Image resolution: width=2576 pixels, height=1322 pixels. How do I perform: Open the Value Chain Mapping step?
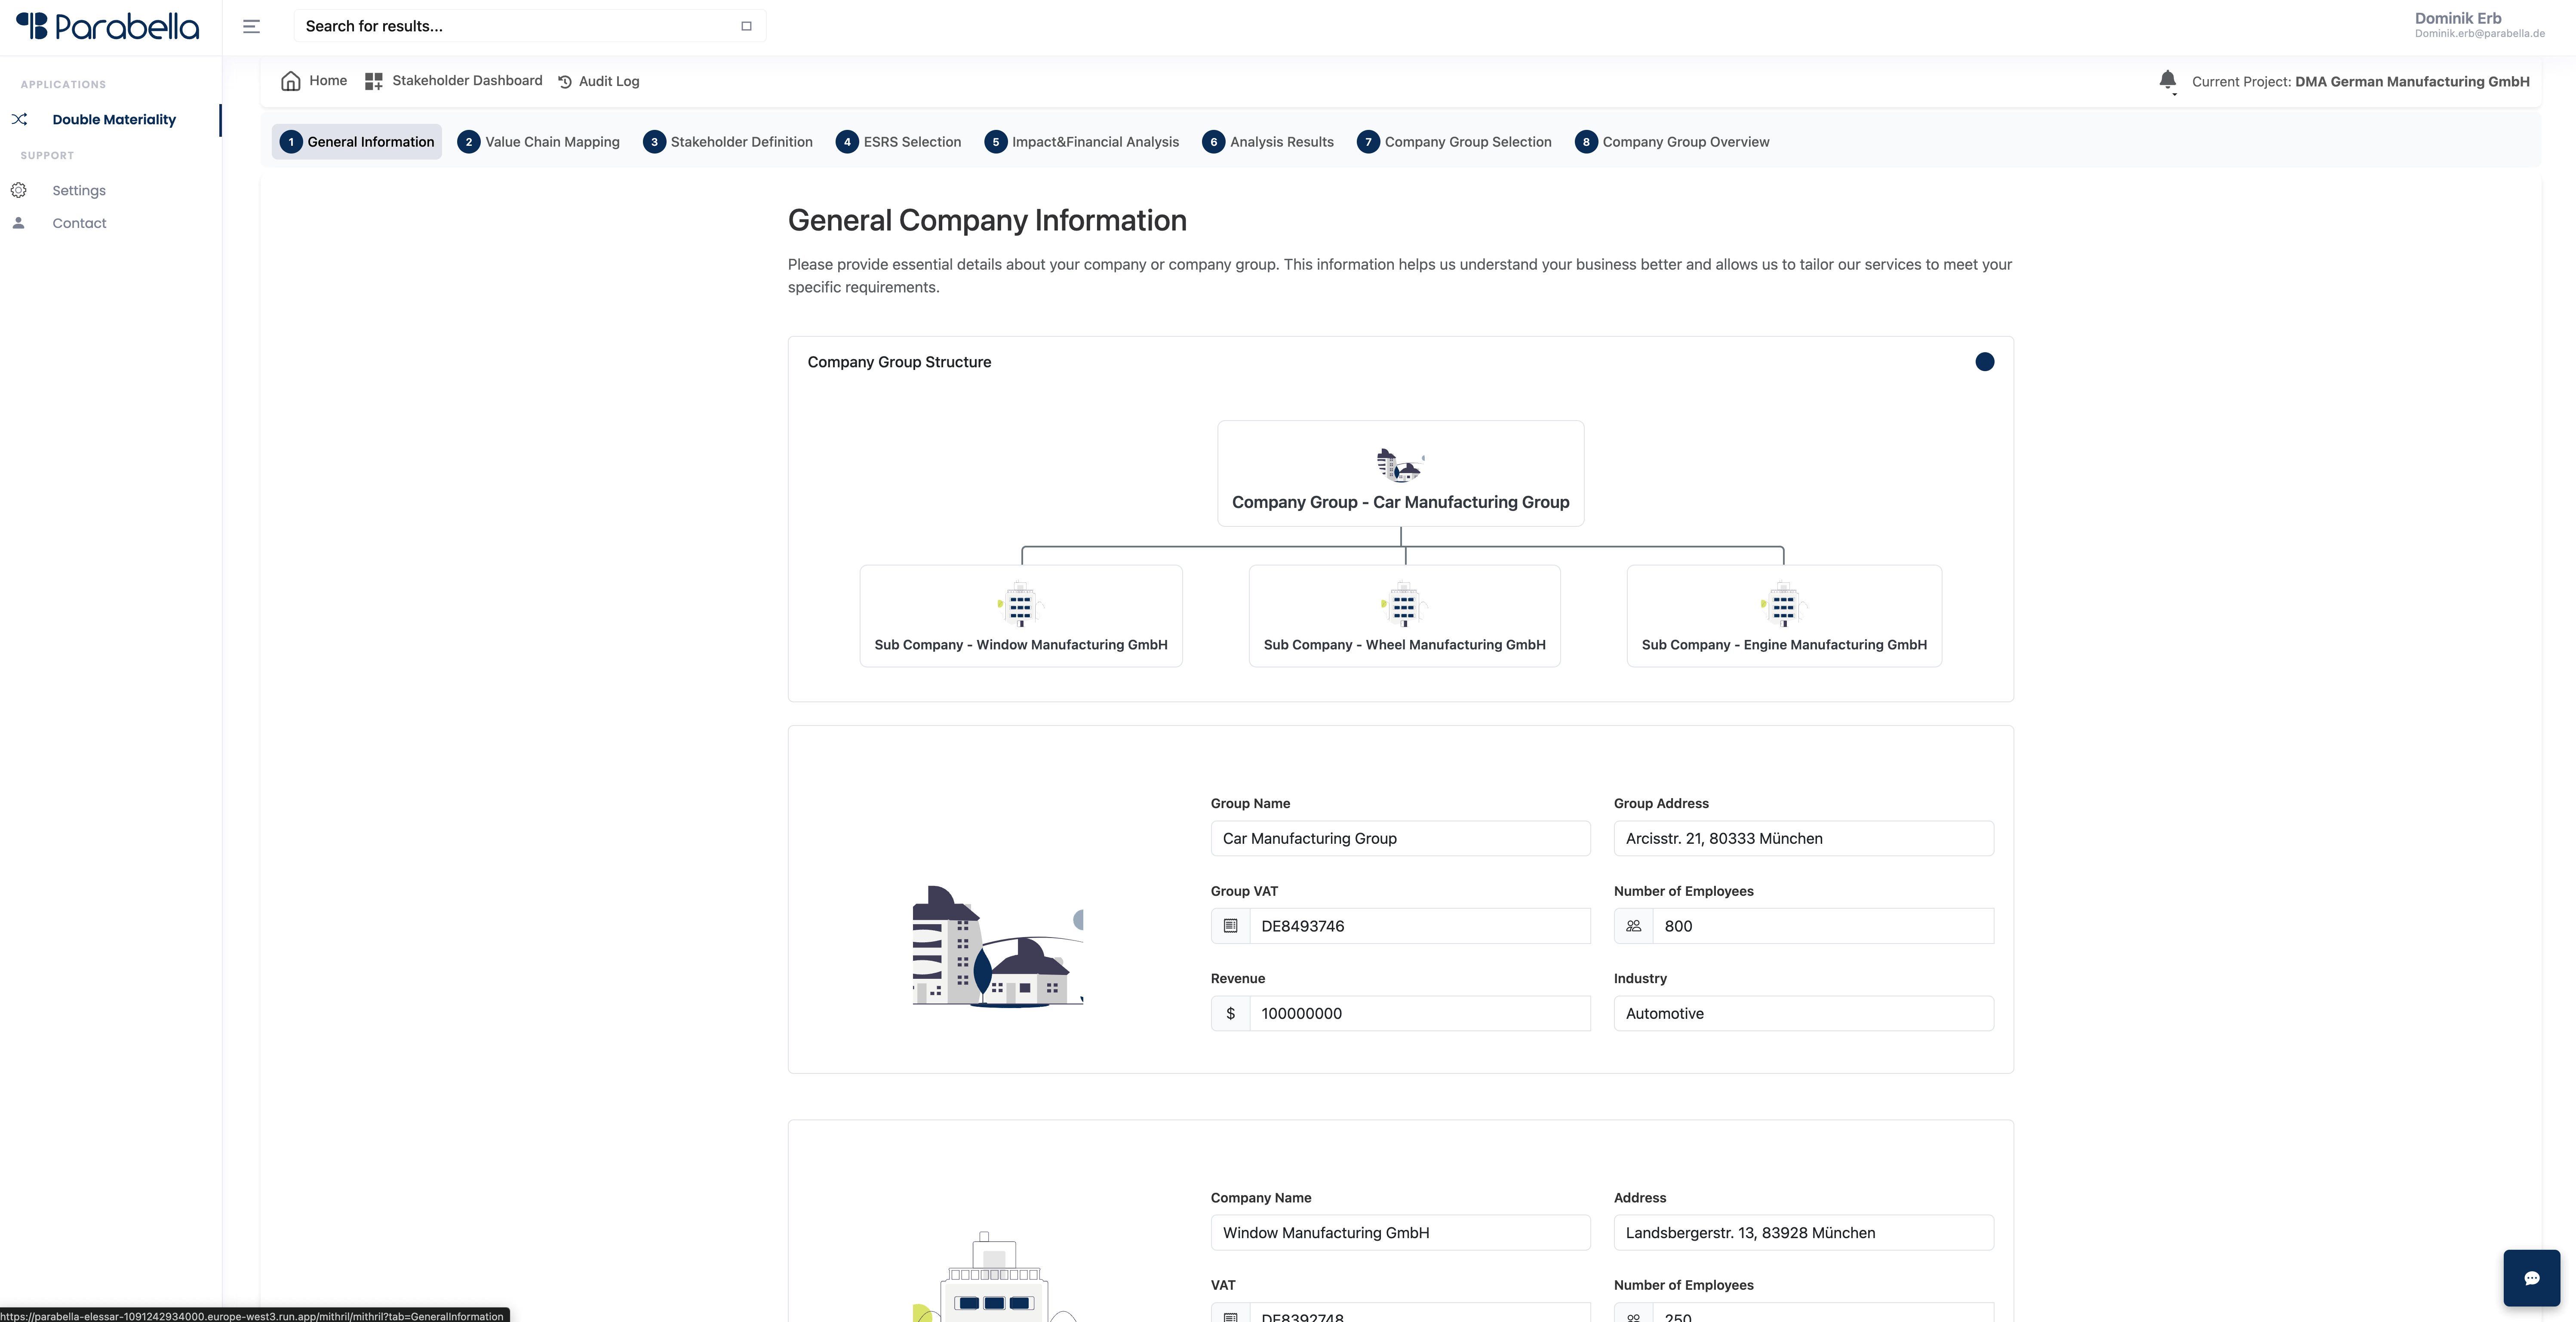point(539,142)
